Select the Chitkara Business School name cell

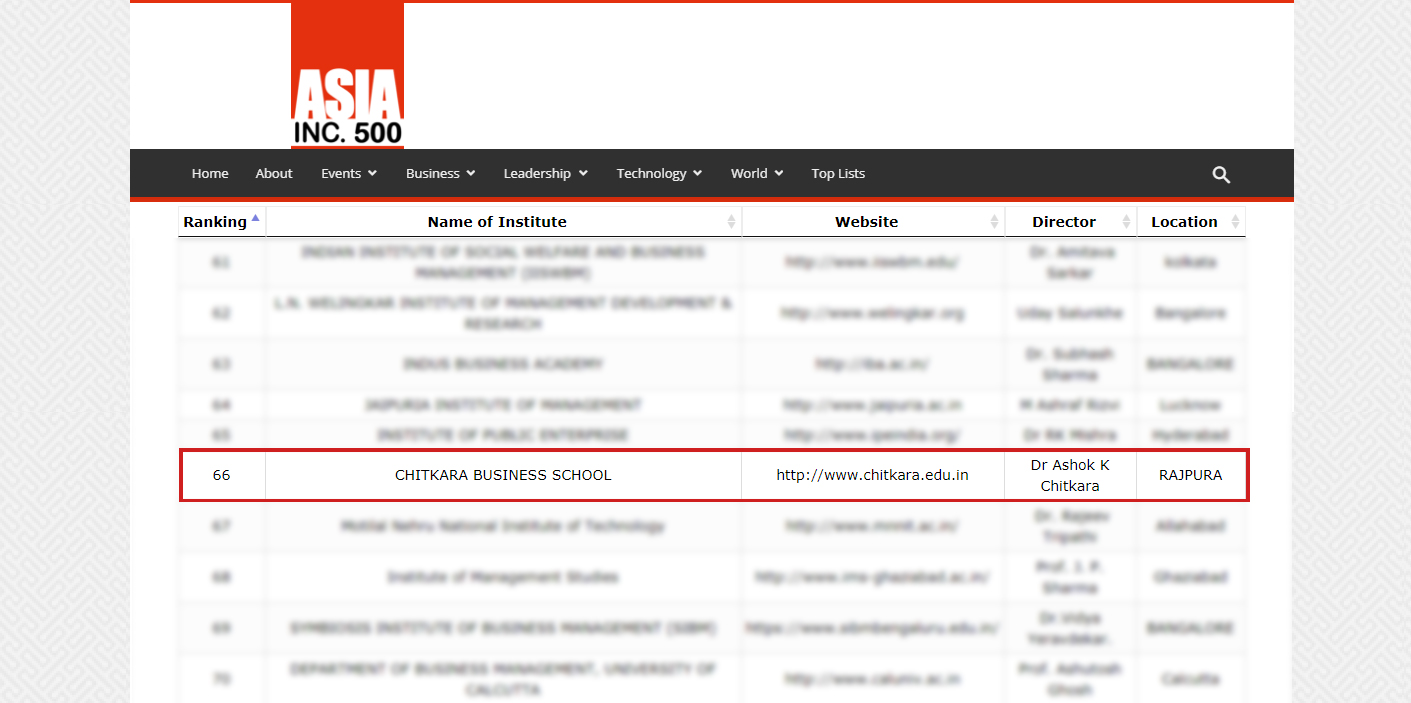[503, 475]
